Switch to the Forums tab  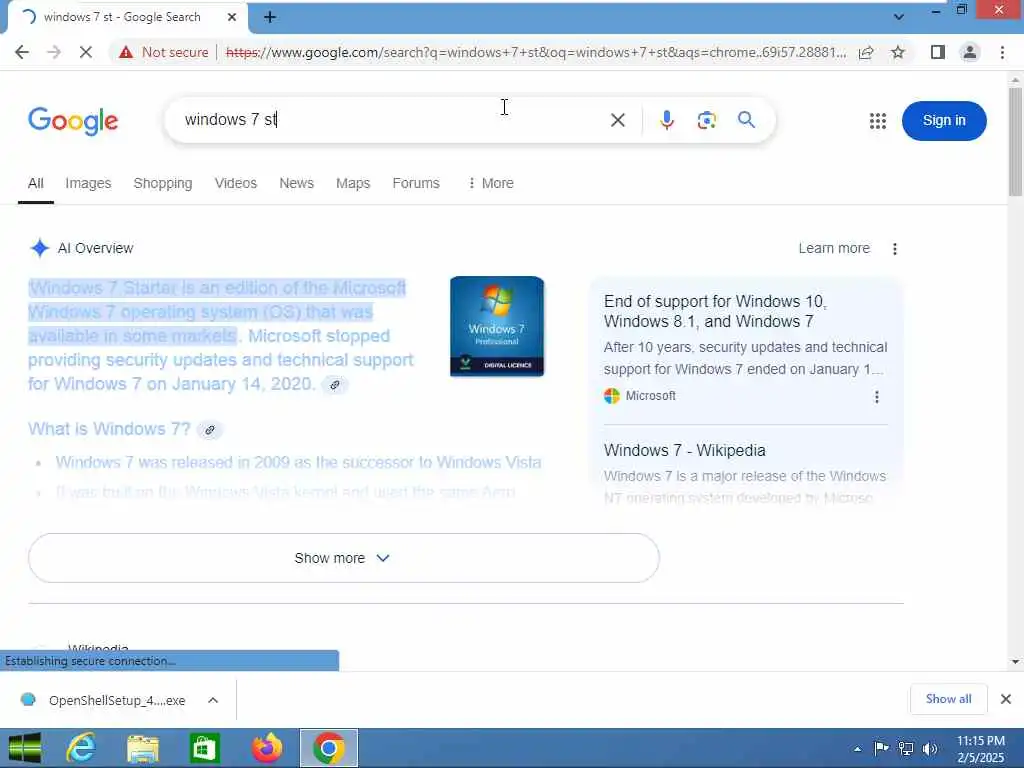coord(416,184)
